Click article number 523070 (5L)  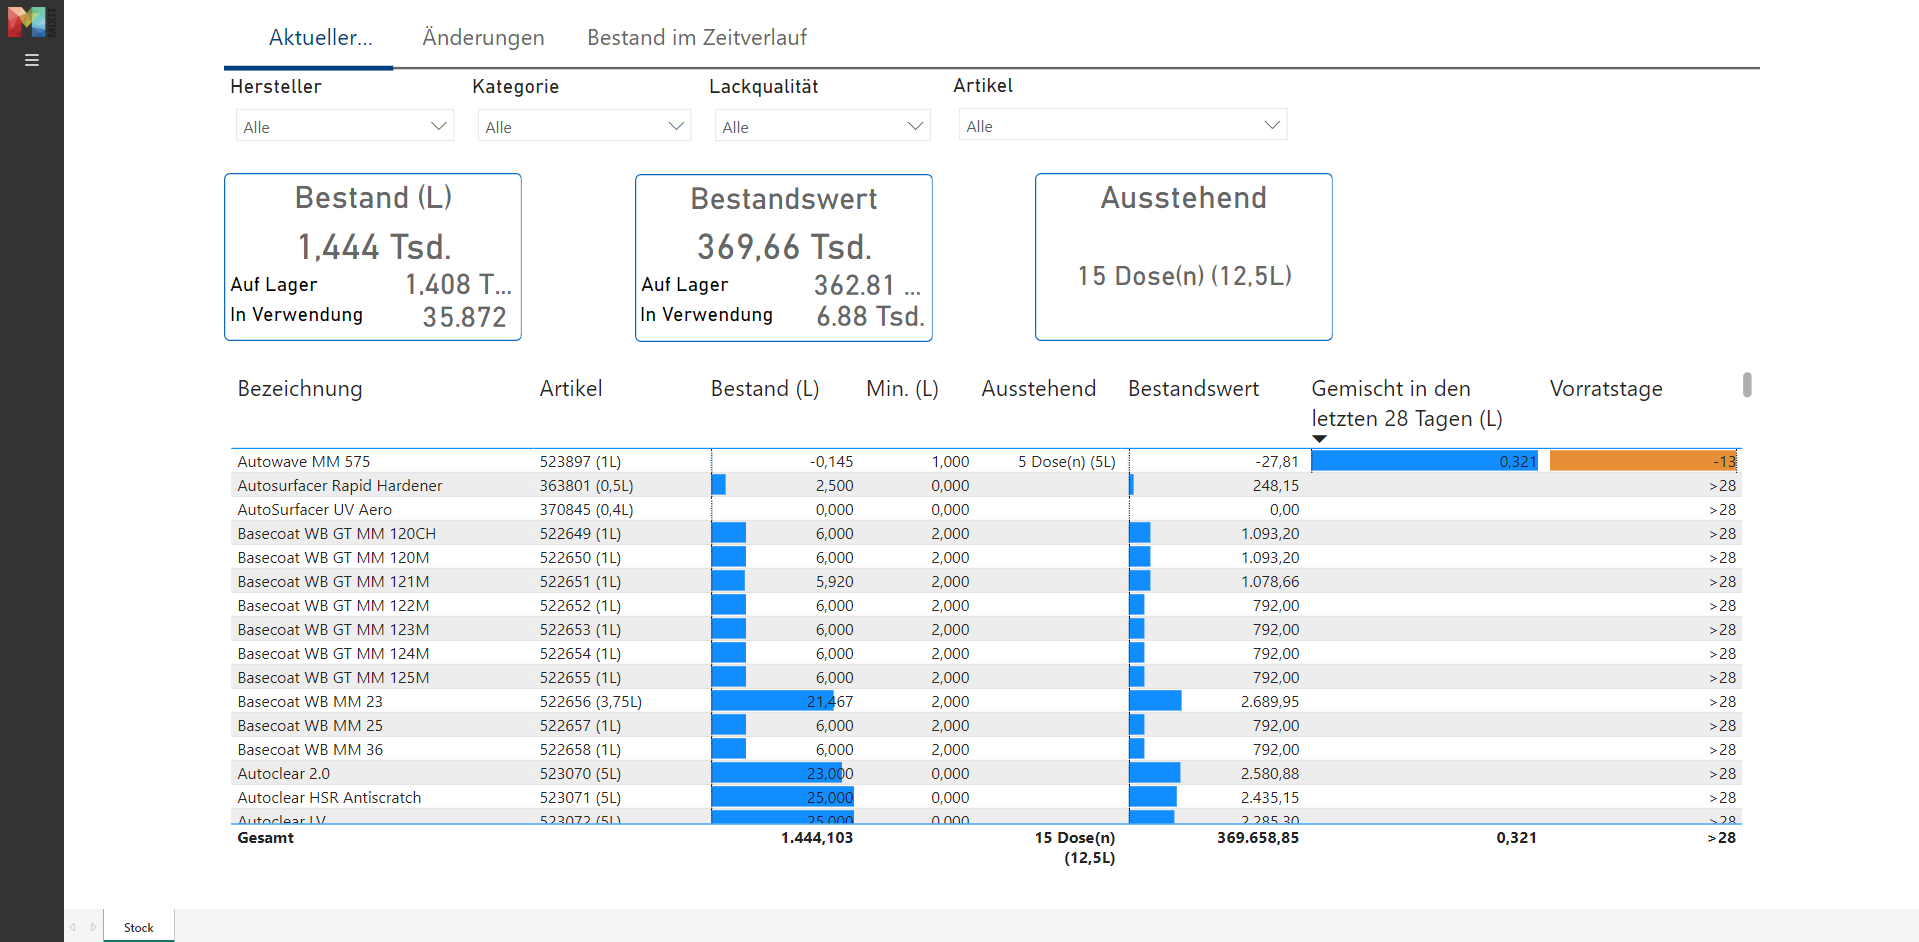pyautogui.click(x=580, y=773)
